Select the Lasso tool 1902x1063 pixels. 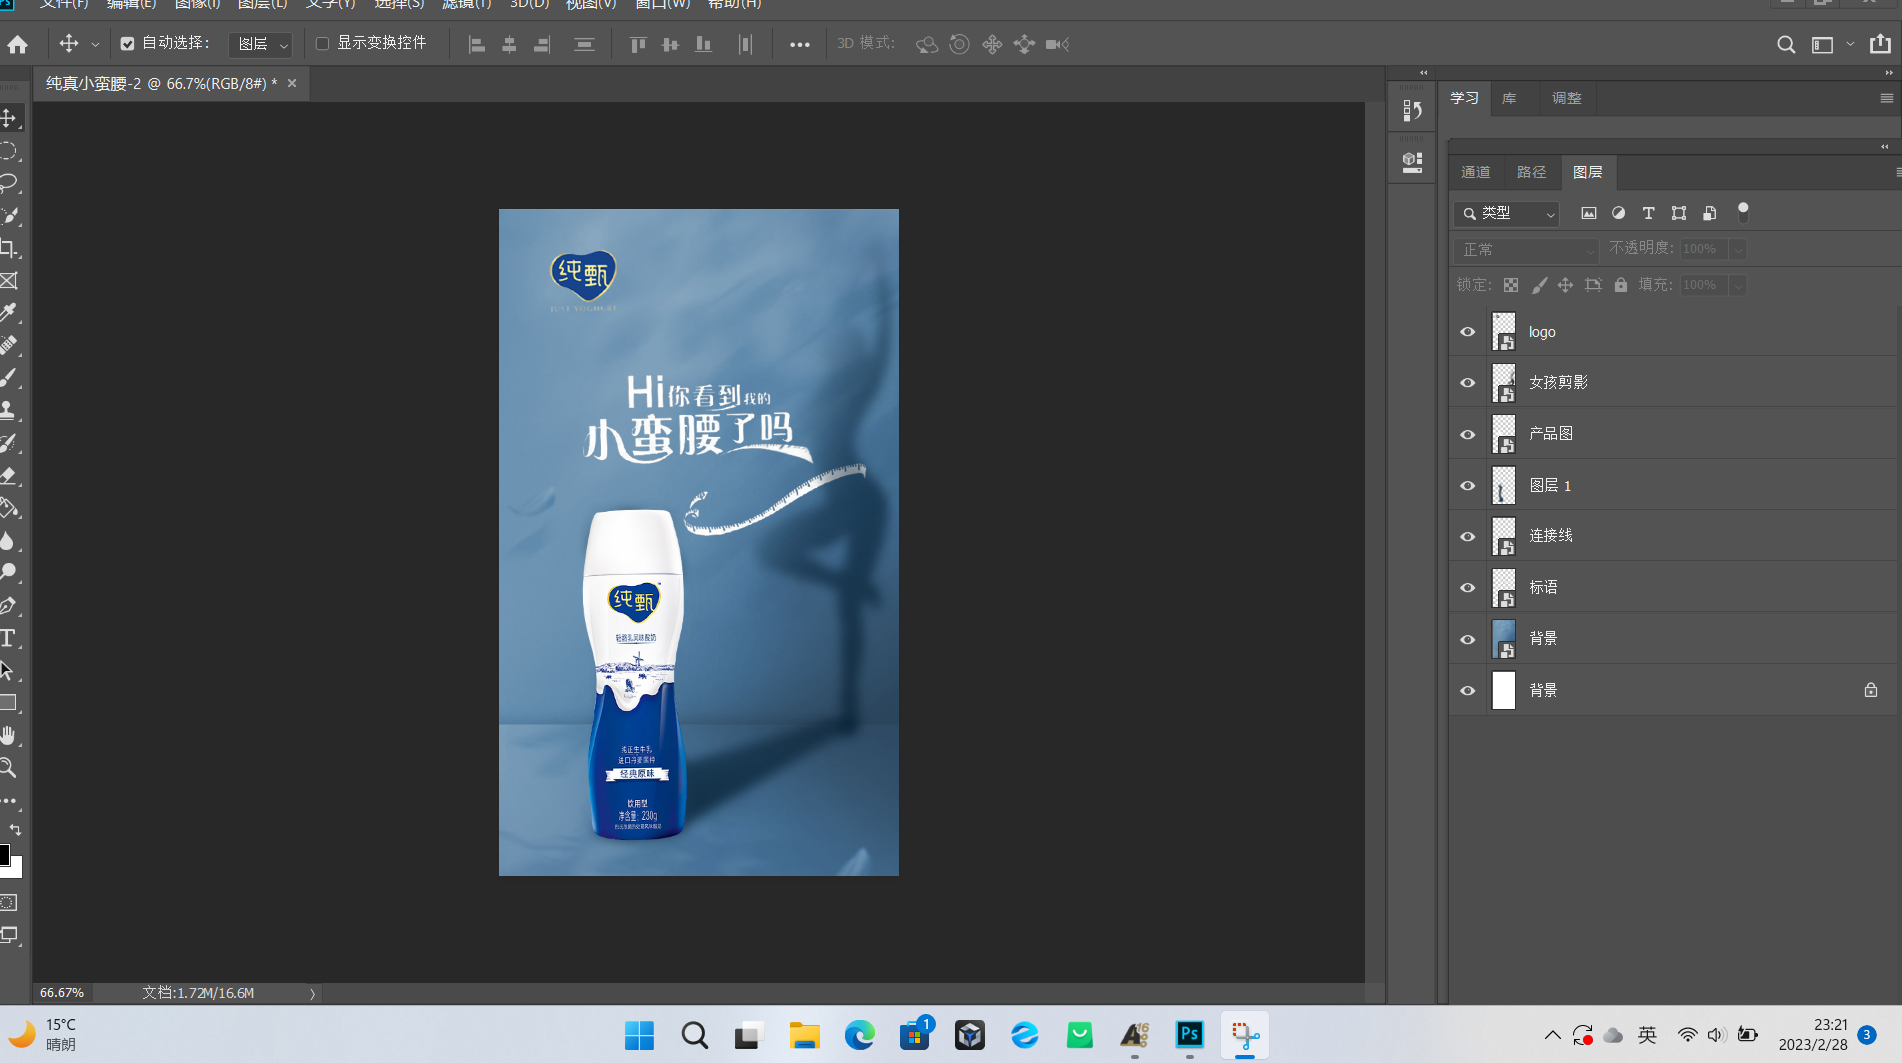pyautogui.click(x=8, y=183)
